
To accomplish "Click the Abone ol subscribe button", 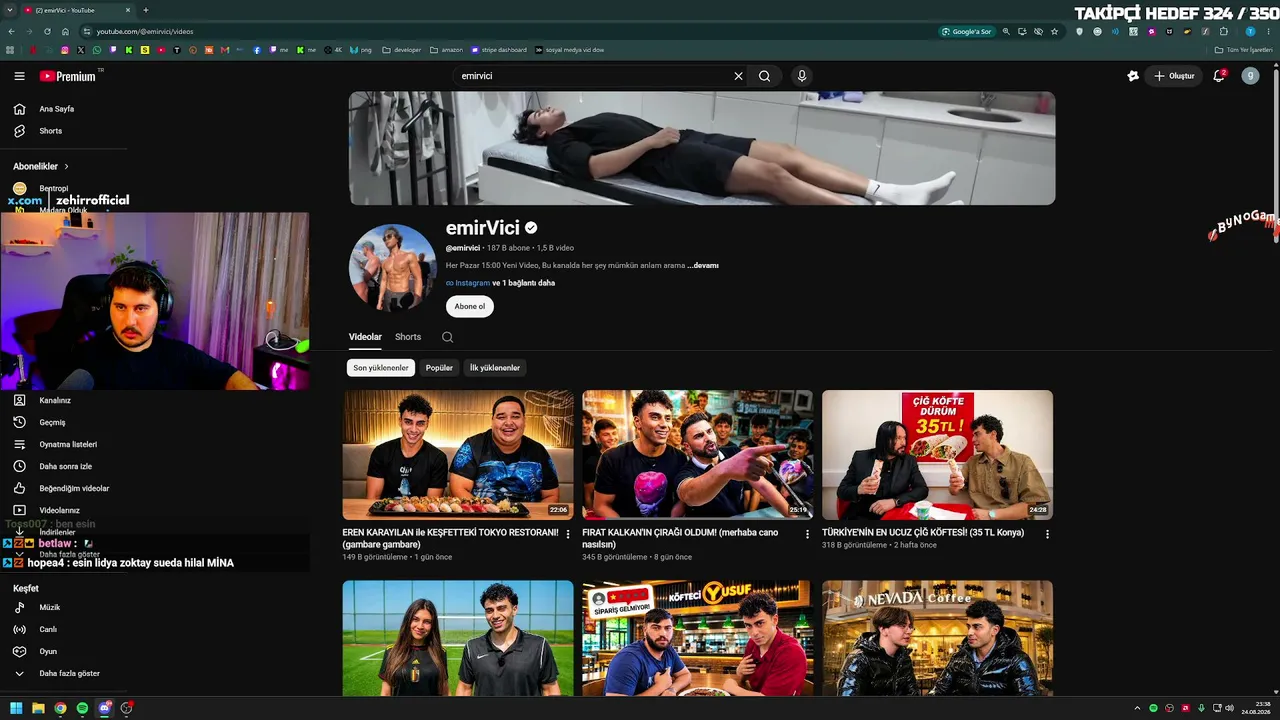I will coord(470,306).
